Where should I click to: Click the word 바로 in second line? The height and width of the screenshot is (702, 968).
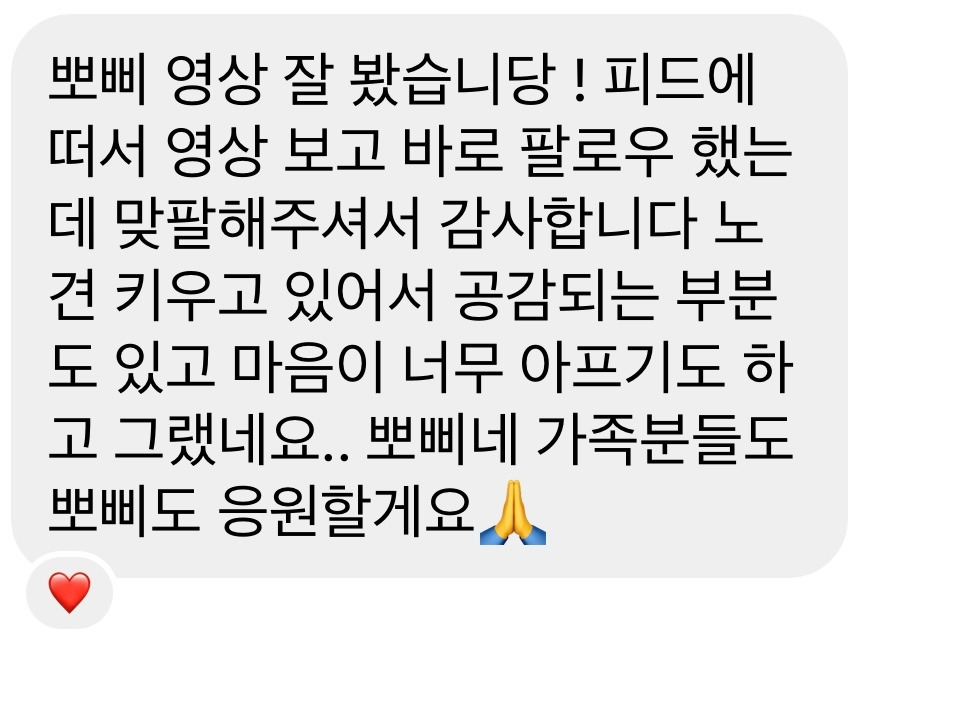coord(453,153)
